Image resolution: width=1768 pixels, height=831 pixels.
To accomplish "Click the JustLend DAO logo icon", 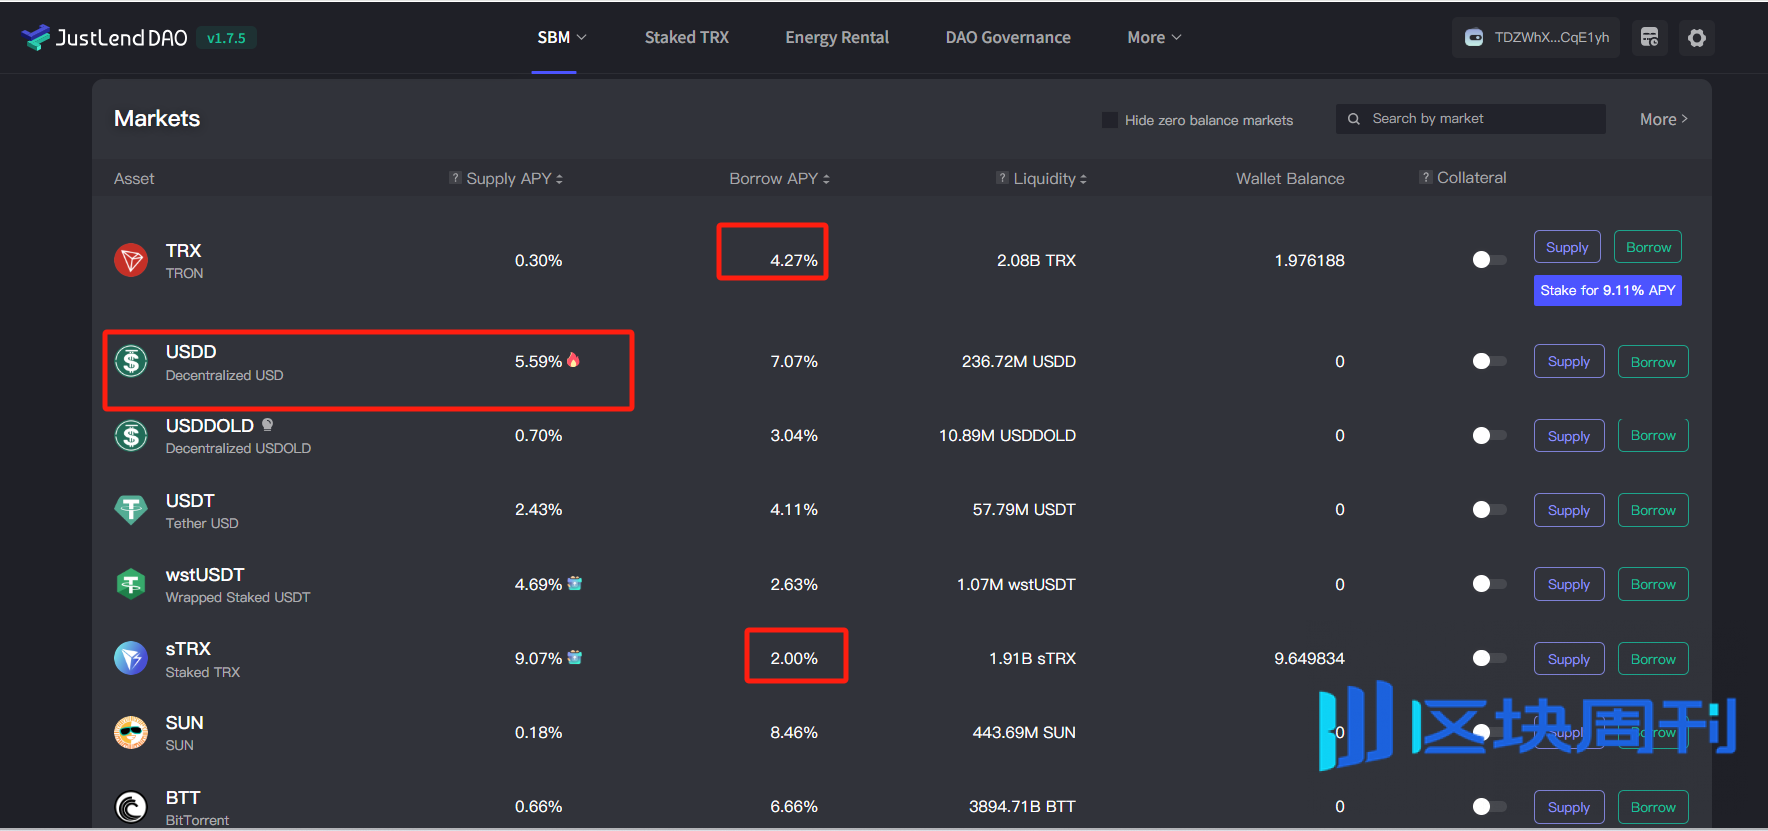I will point(36,38).
